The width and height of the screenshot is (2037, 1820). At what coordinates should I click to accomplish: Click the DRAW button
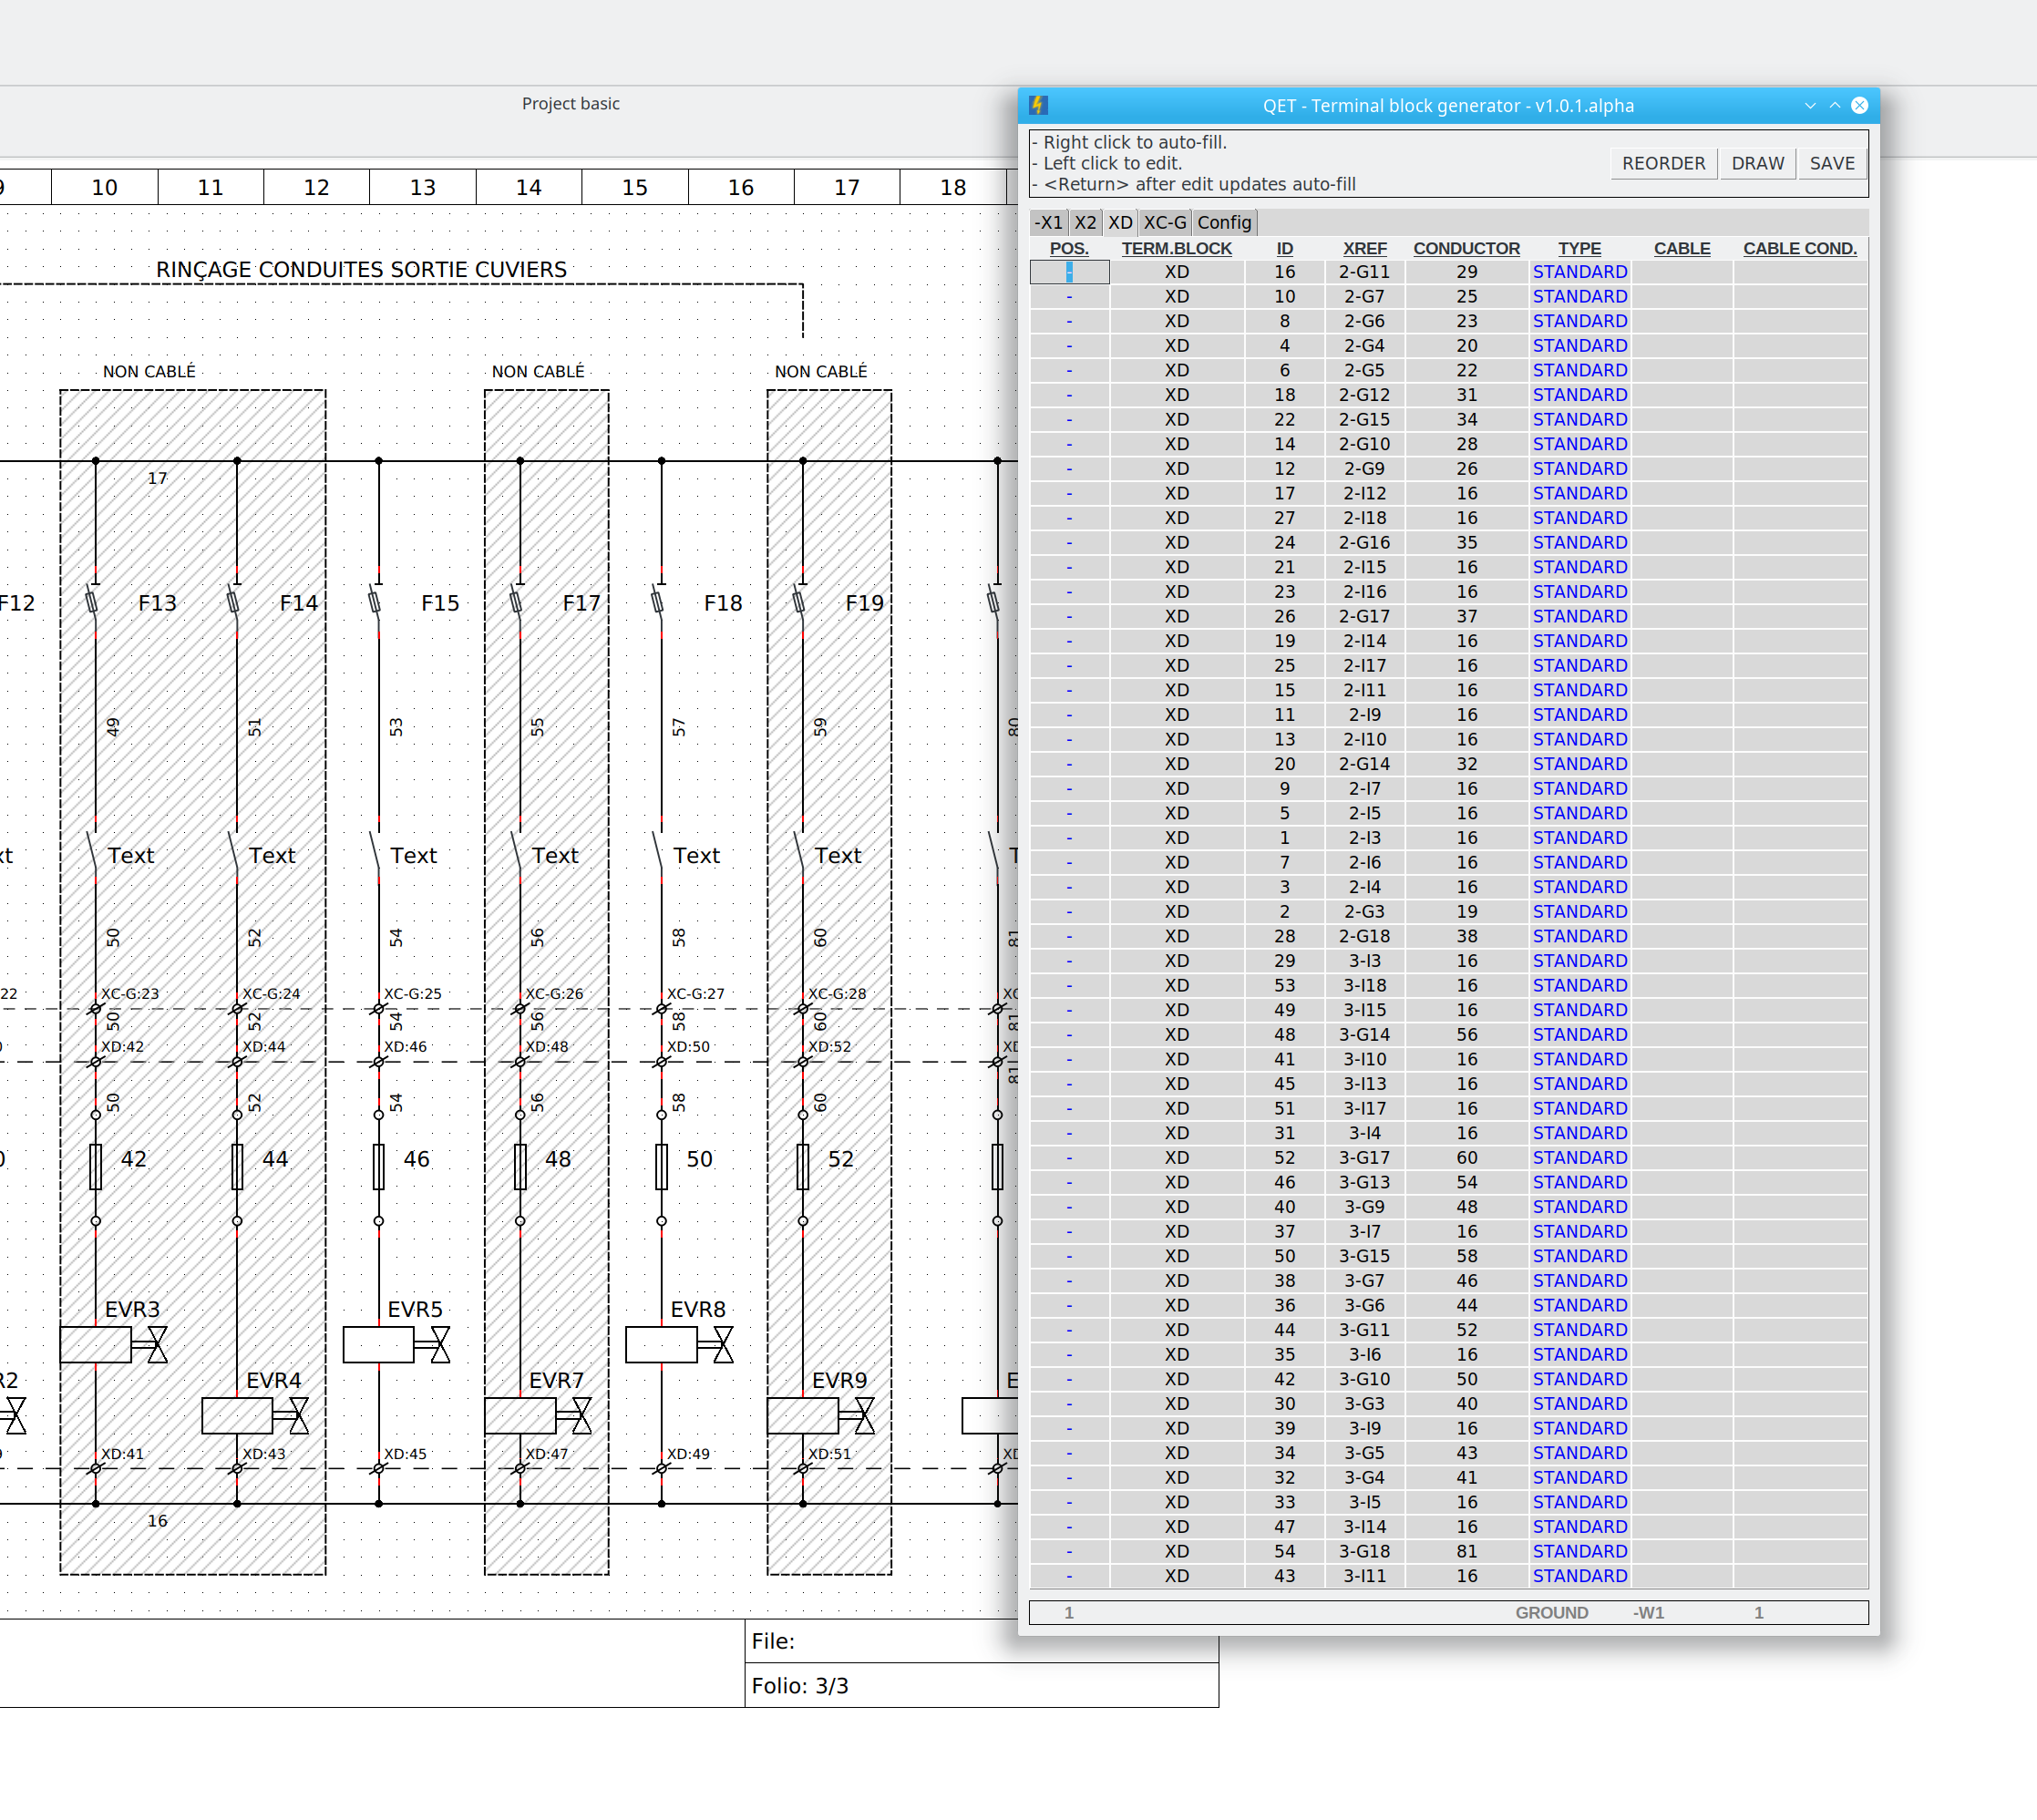pyautogui.click(x=1757, y=163)
